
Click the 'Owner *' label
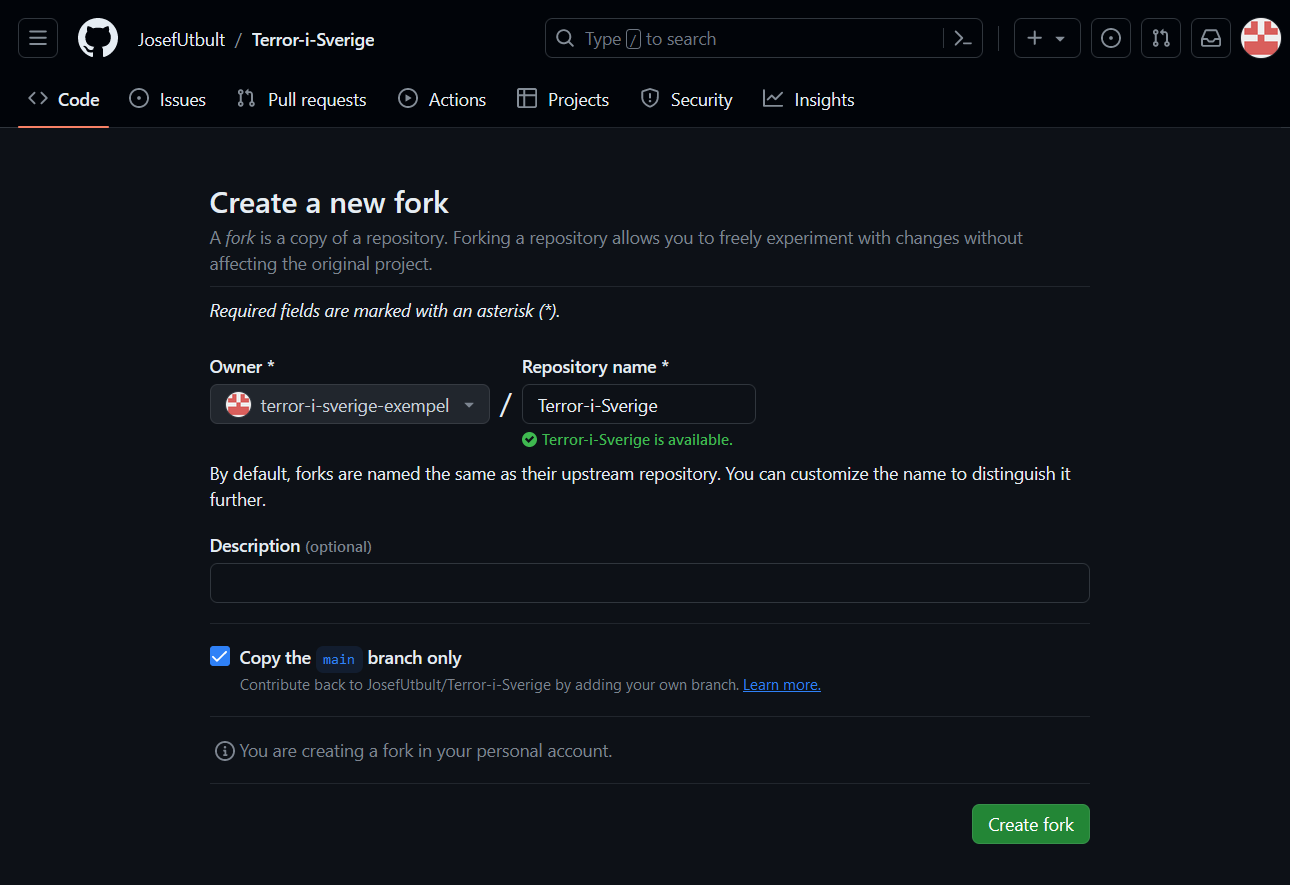[x=242, y=367]
